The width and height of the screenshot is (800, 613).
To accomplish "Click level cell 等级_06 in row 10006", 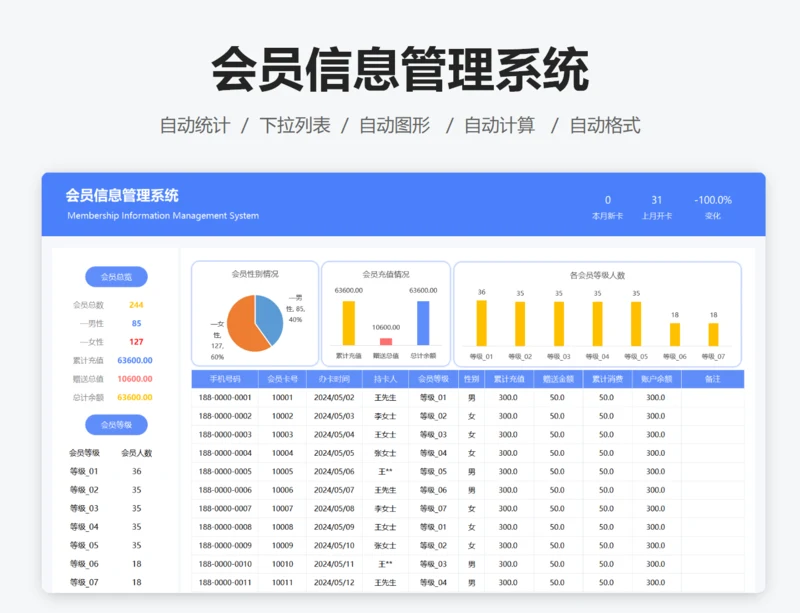I will click(x=433, y=490).
